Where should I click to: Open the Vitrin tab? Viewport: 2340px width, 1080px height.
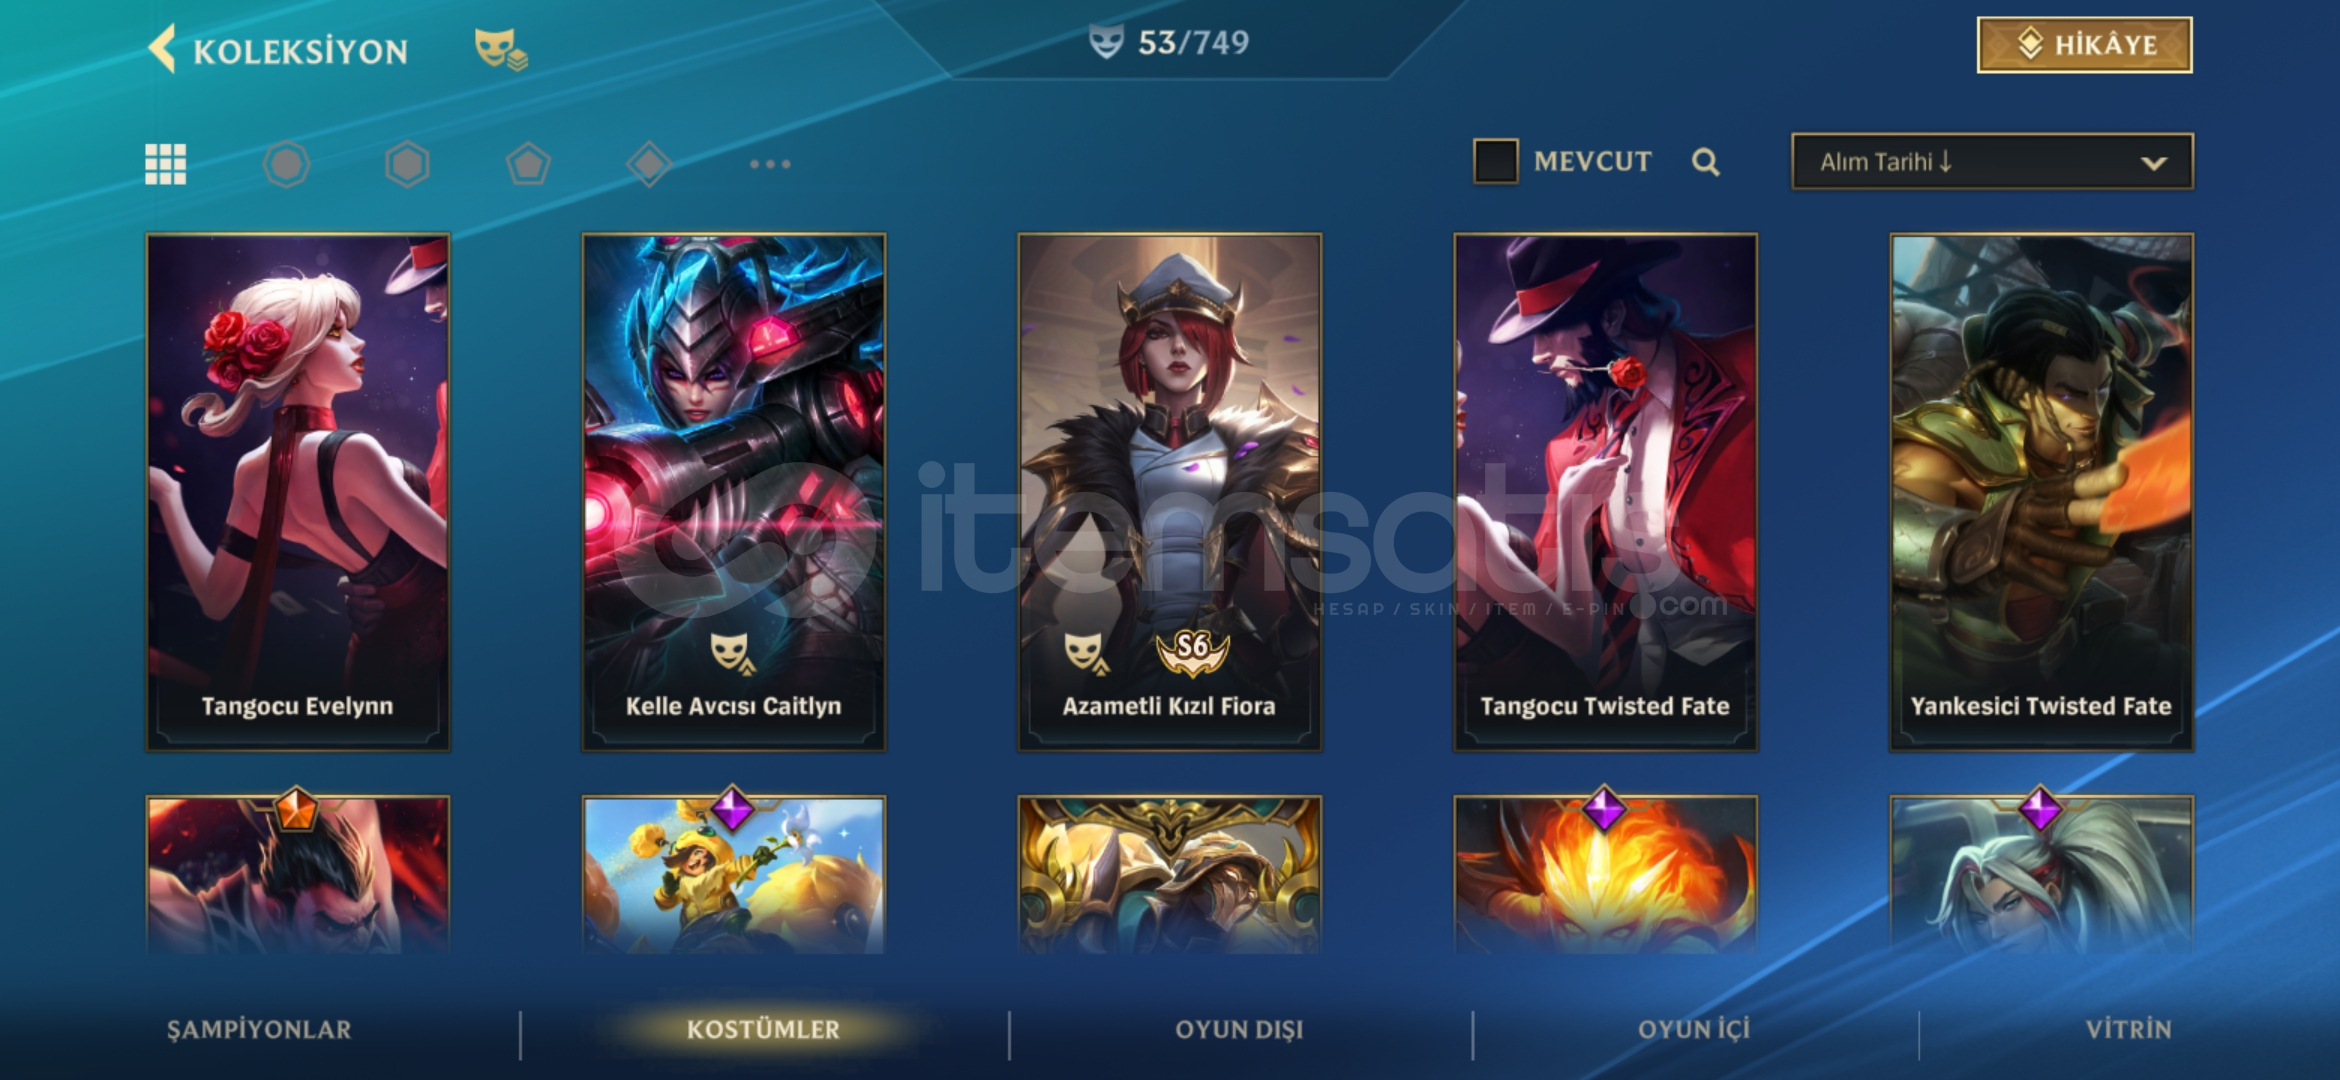[2128, 1029]
